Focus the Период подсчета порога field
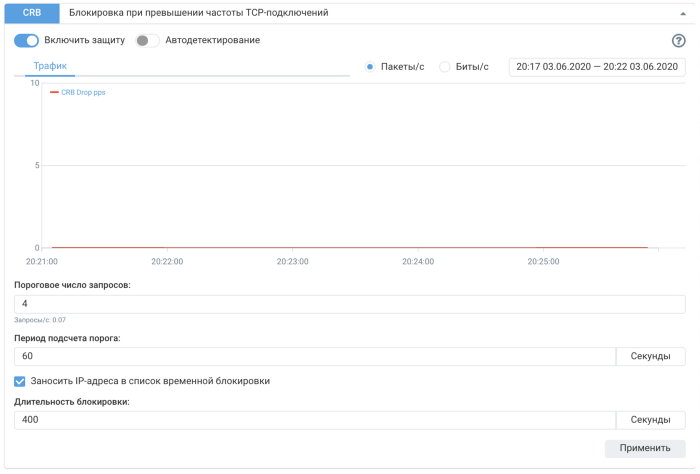700x474 pixels. point(314,356)
